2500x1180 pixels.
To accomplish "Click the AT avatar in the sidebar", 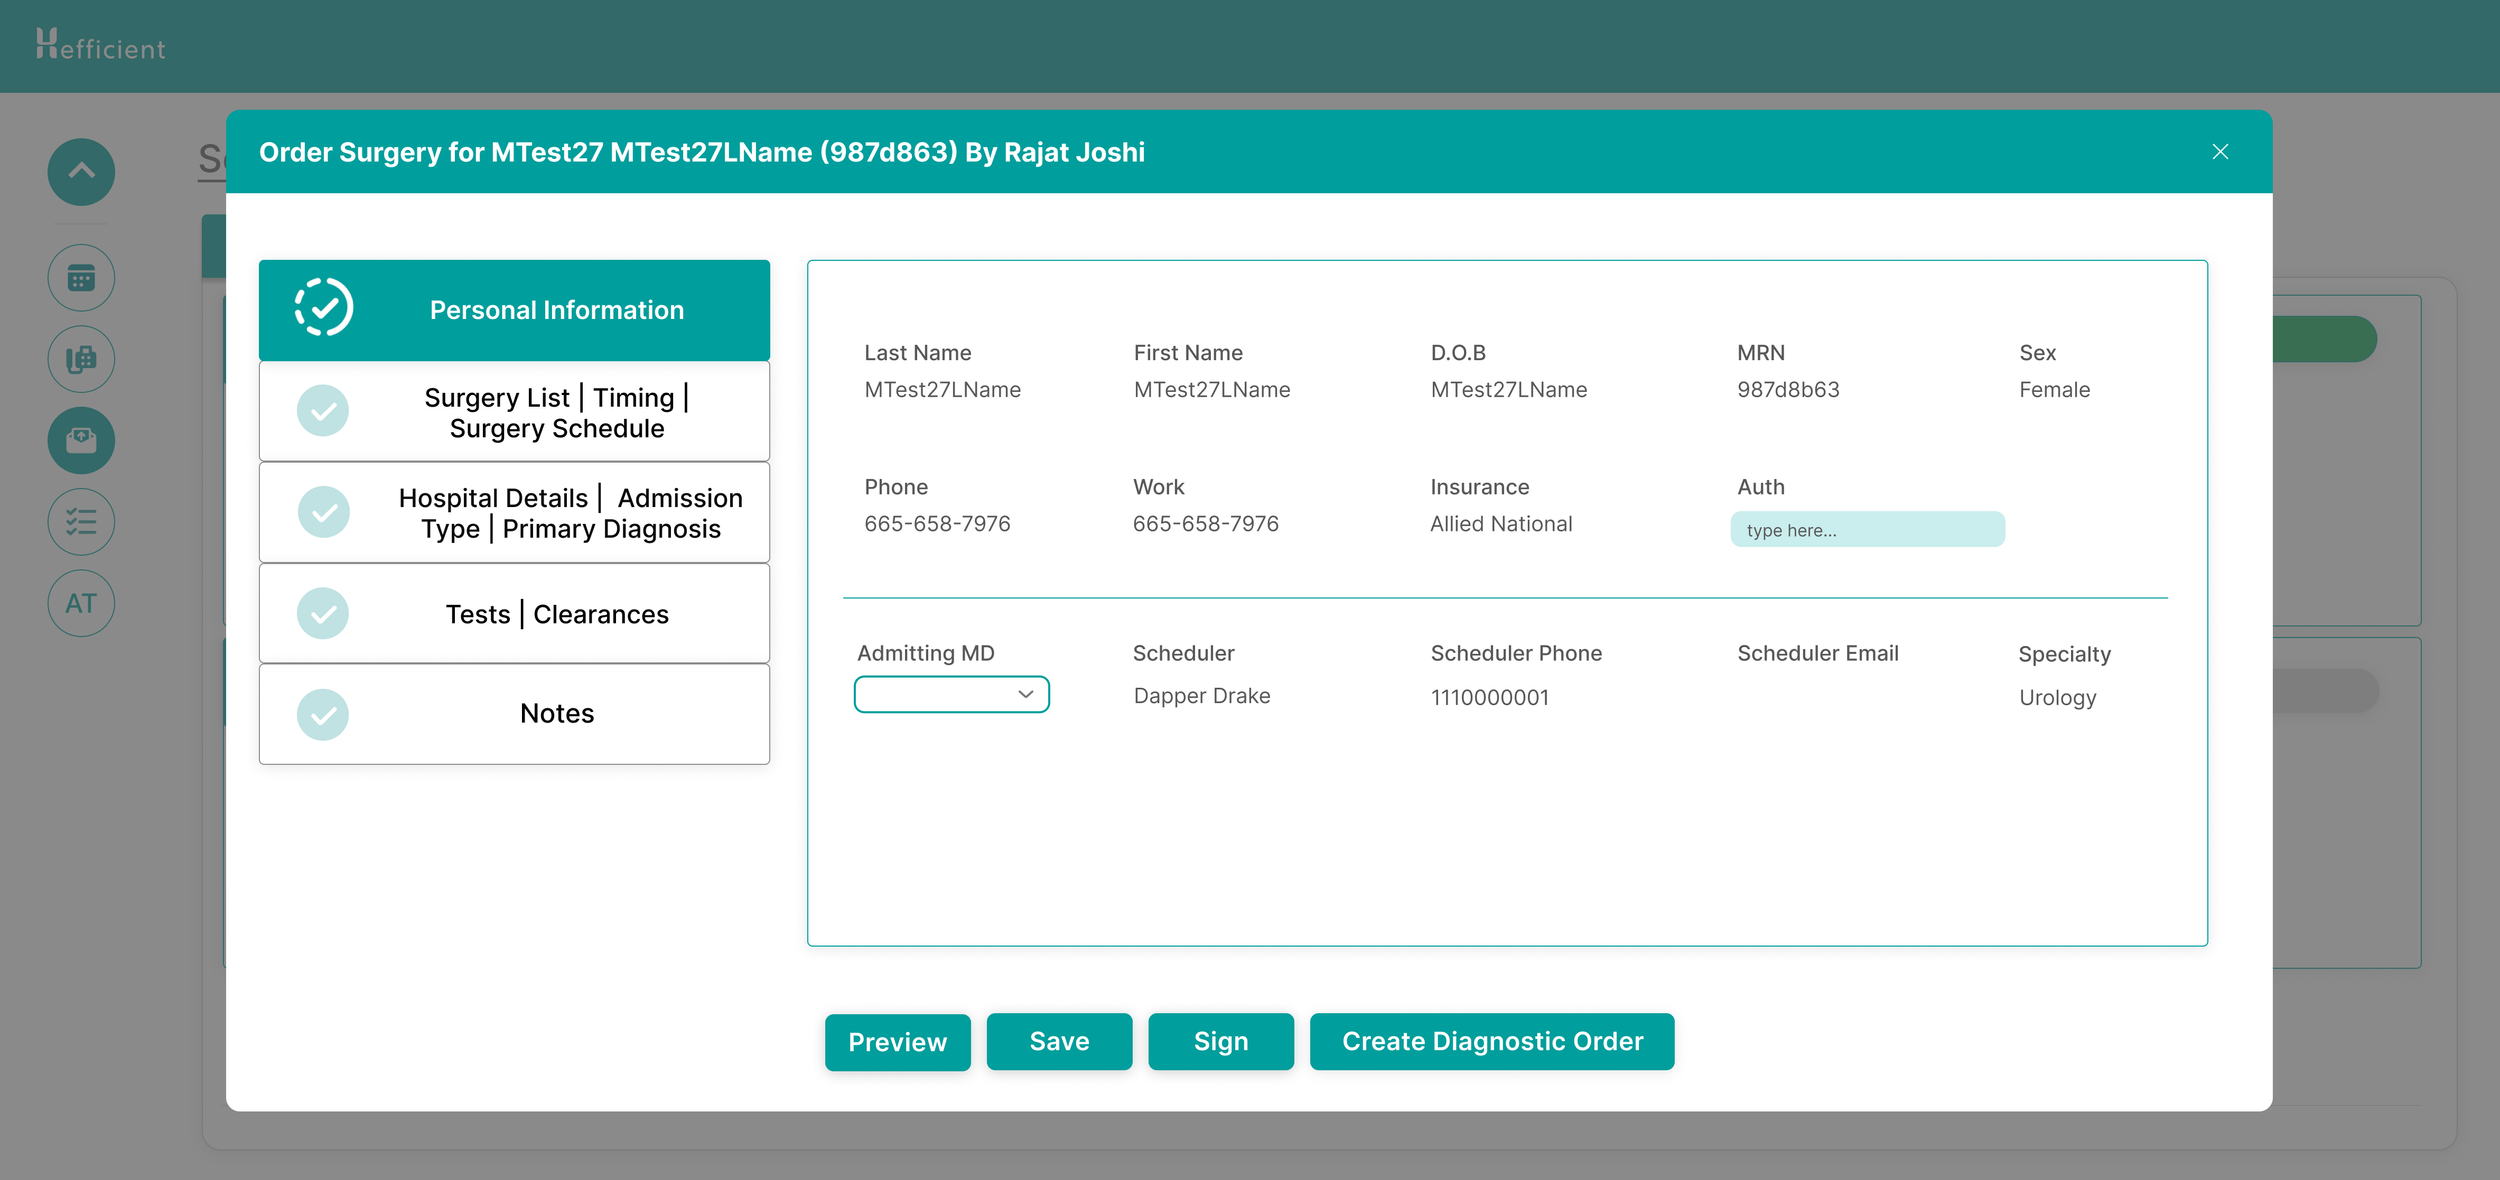I will click(81, 603).
